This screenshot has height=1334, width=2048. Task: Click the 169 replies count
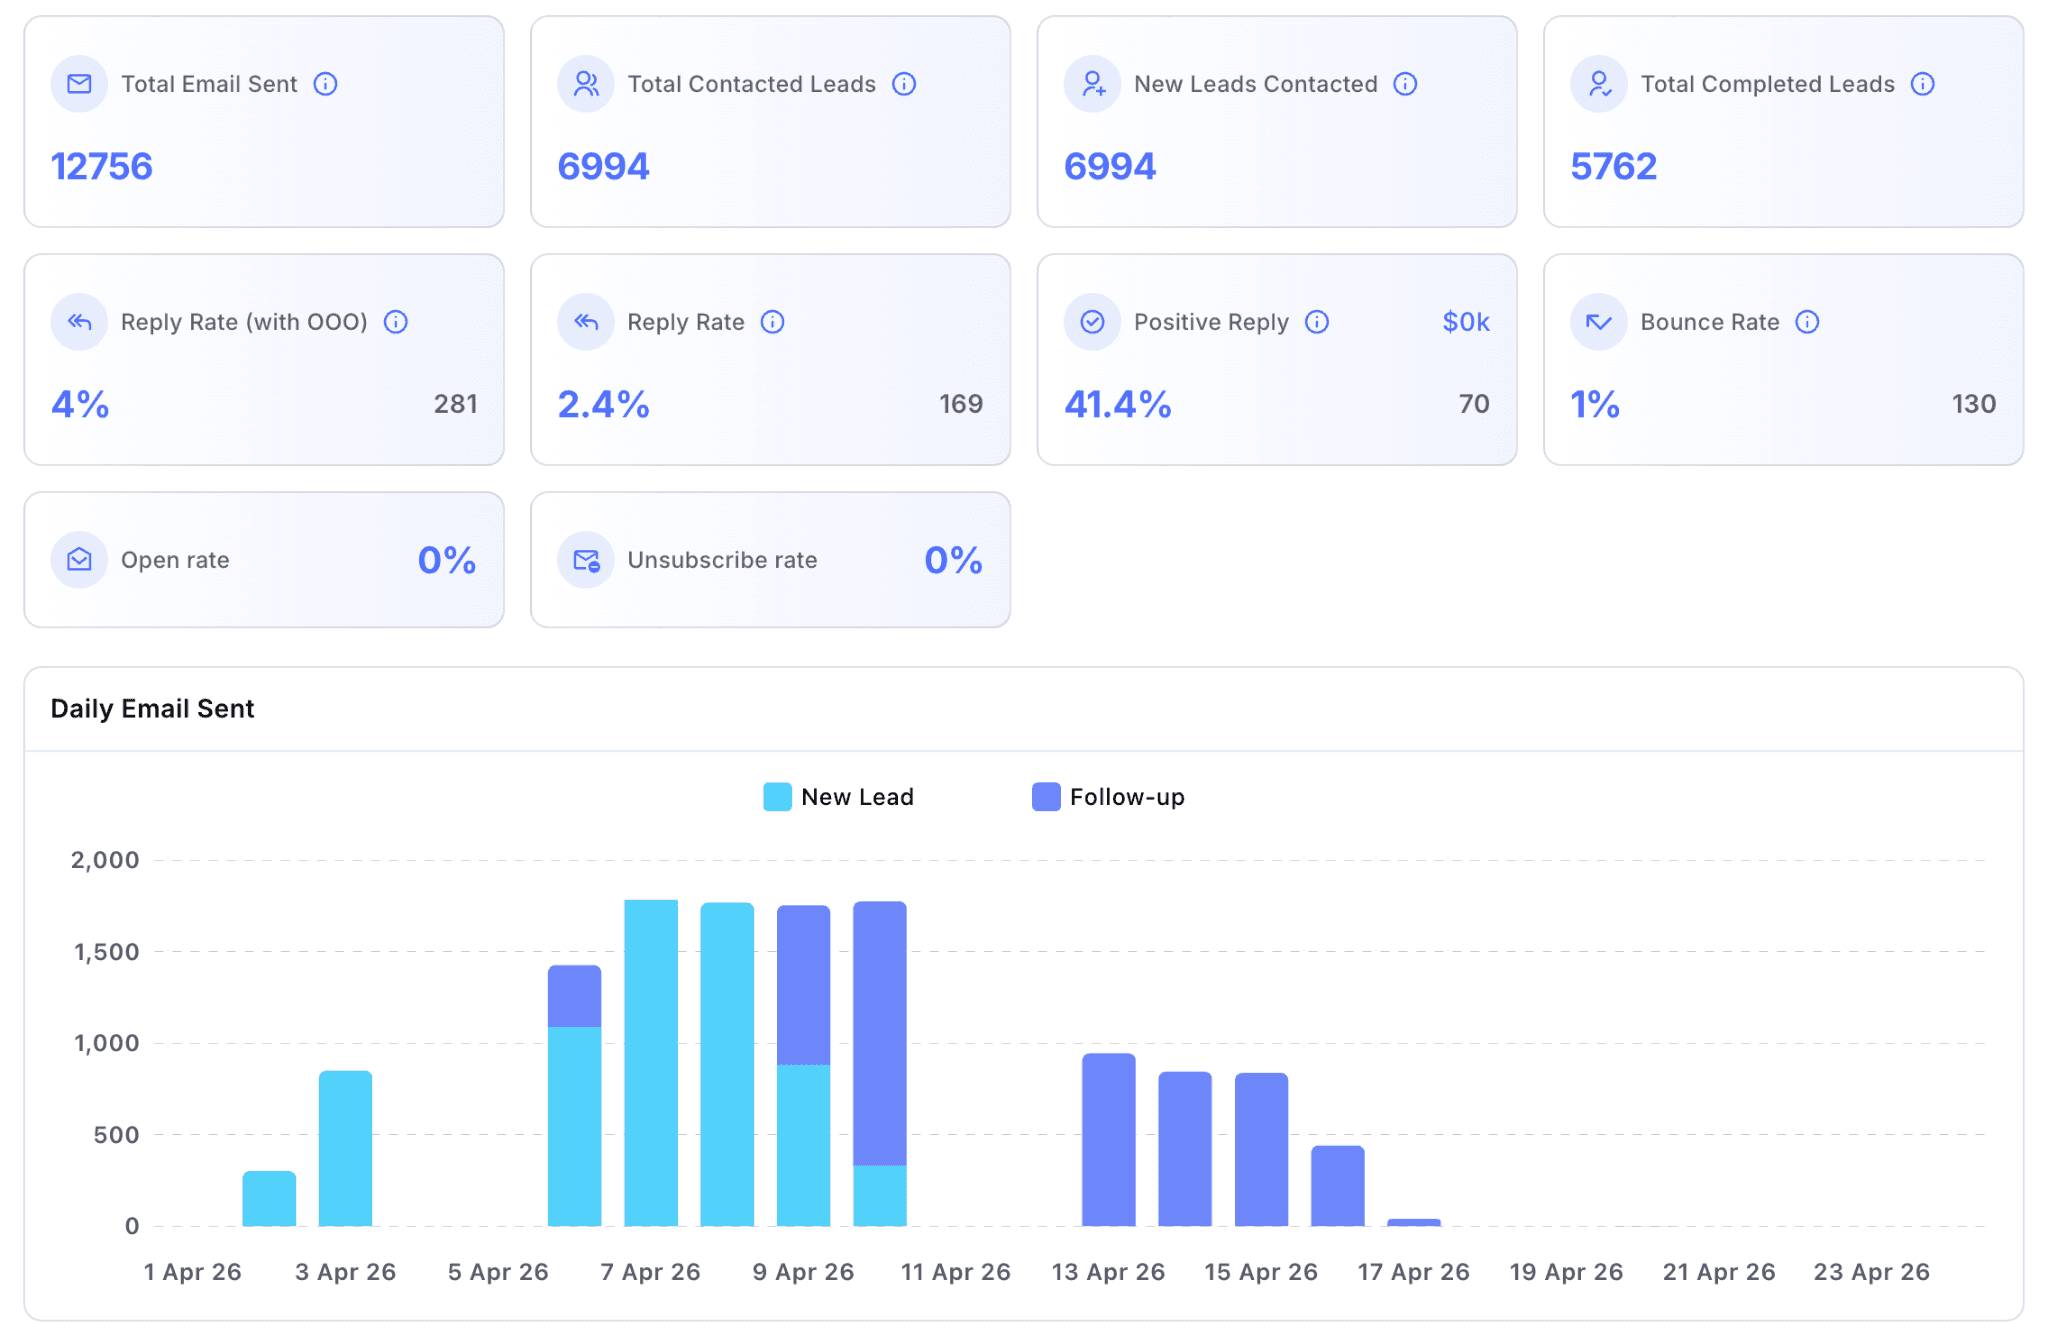[961, 404]
